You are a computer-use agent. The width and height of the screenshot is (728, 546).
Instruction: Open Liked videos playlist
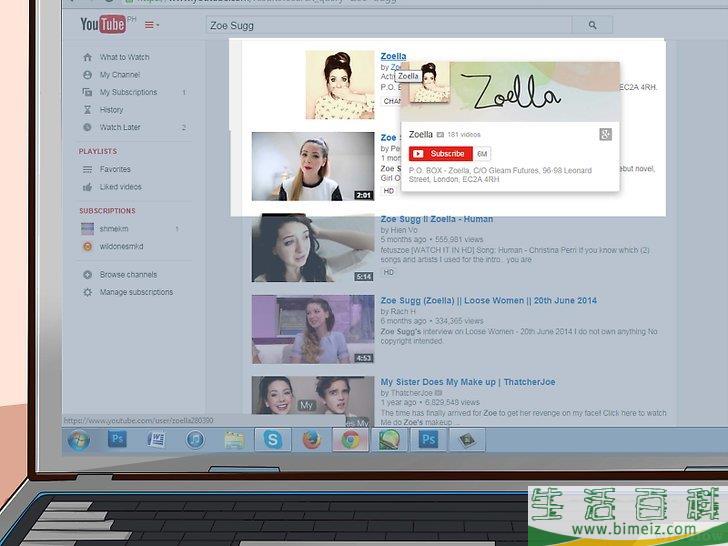[x=121, y=187]
